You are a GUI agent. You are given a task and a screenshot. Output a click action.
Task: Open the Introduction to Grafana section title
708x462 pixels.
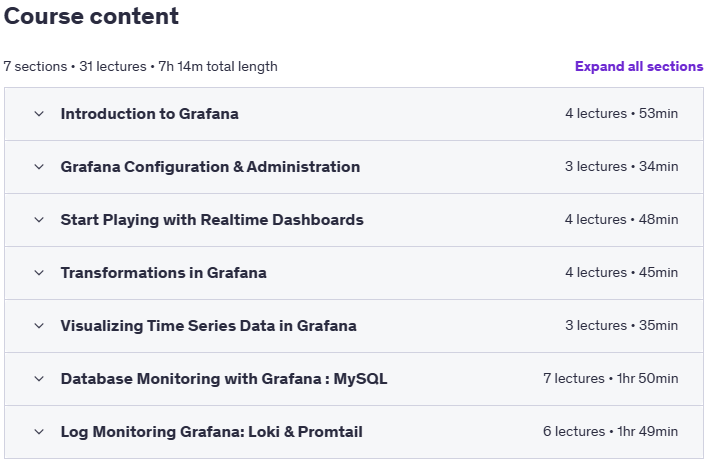click(149, 114)
